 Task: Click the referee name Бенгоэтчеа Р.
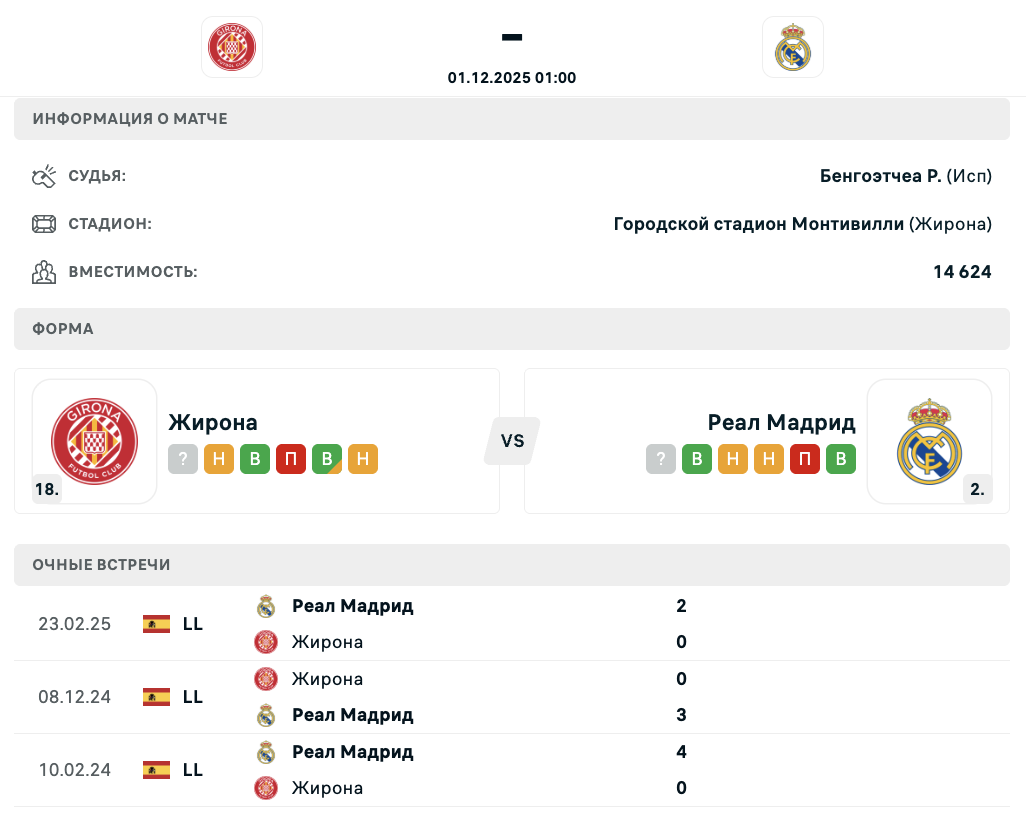[880, 176]
